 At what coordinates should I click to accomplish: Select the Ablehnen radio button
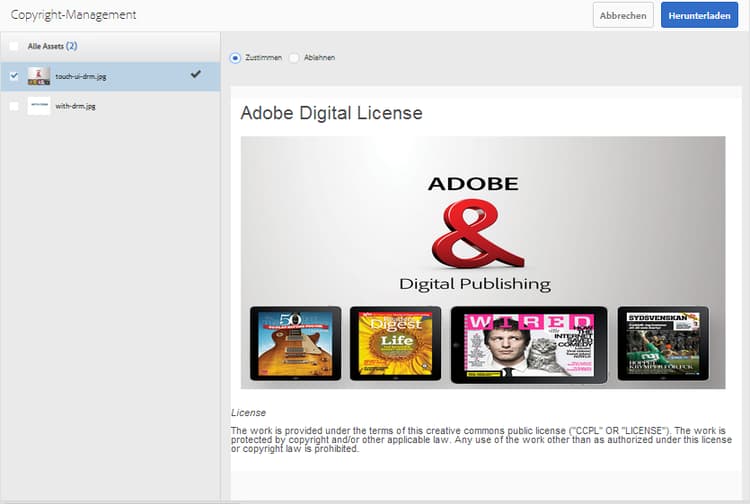[x=294, y=58]
